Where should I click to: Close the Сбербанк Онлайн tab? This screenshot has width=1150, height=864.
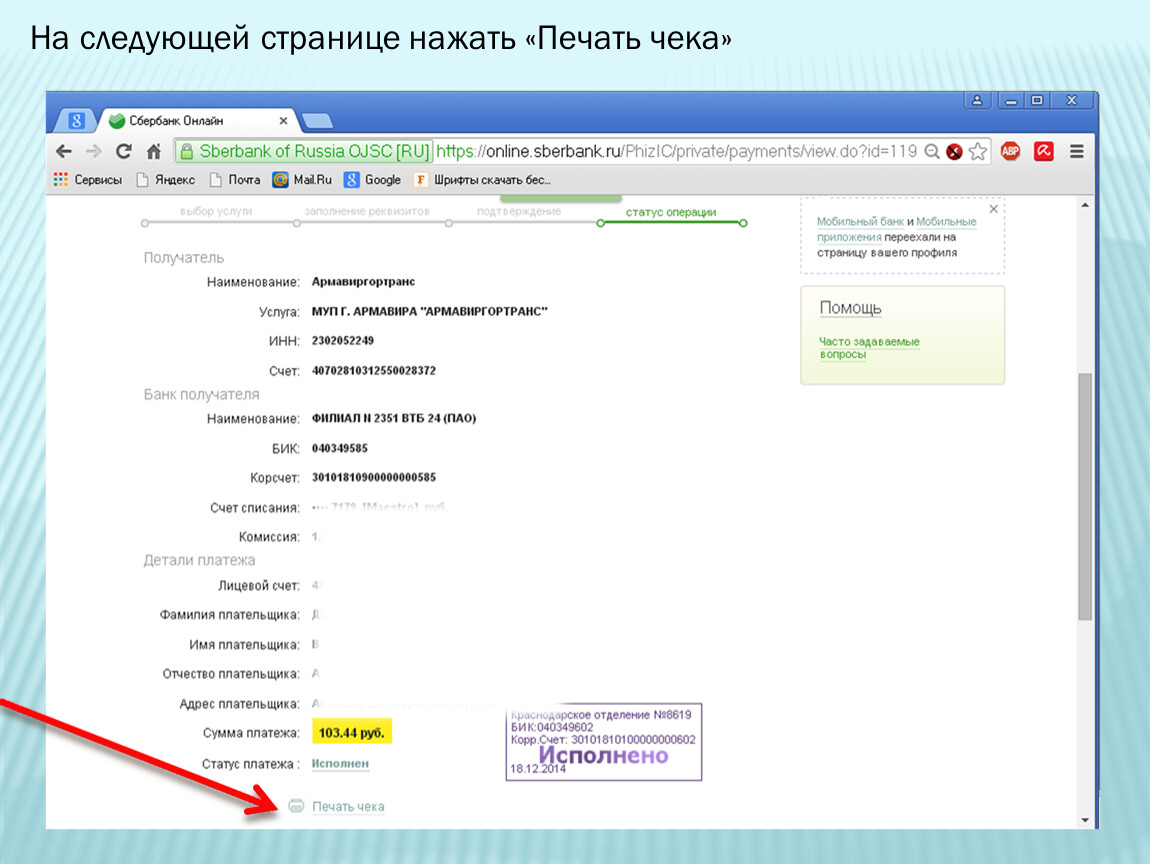point(283,120)
